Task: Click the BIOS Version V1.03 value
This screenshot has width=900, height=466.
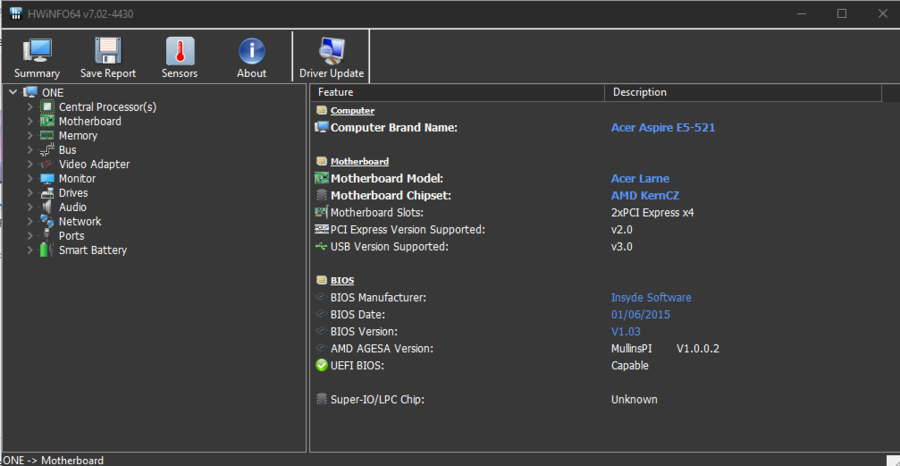Action: [626, 331]
